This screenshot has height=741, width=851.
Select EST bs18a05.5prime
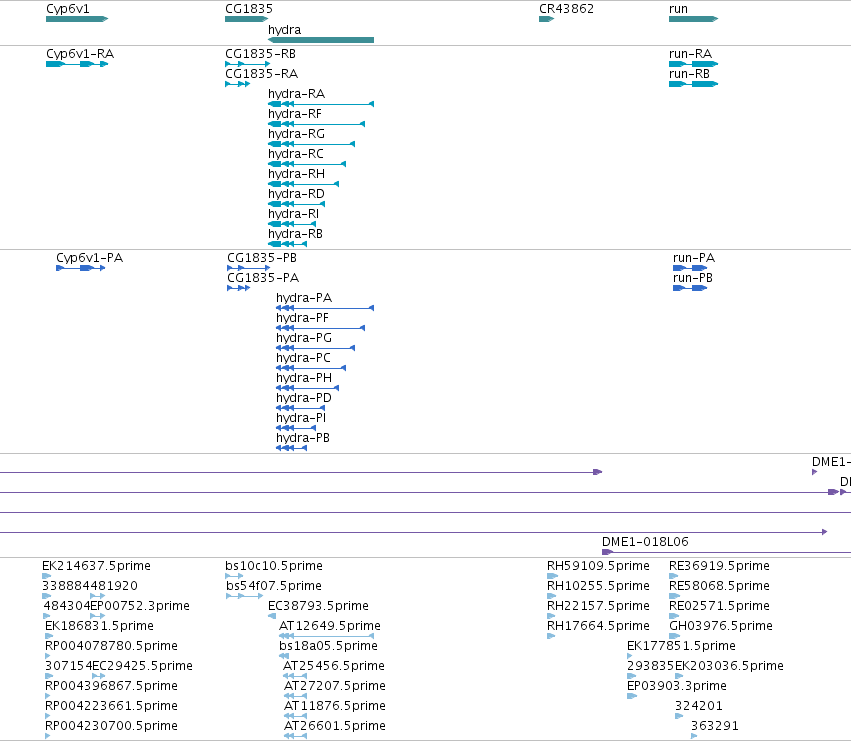(x=328, y=646)
